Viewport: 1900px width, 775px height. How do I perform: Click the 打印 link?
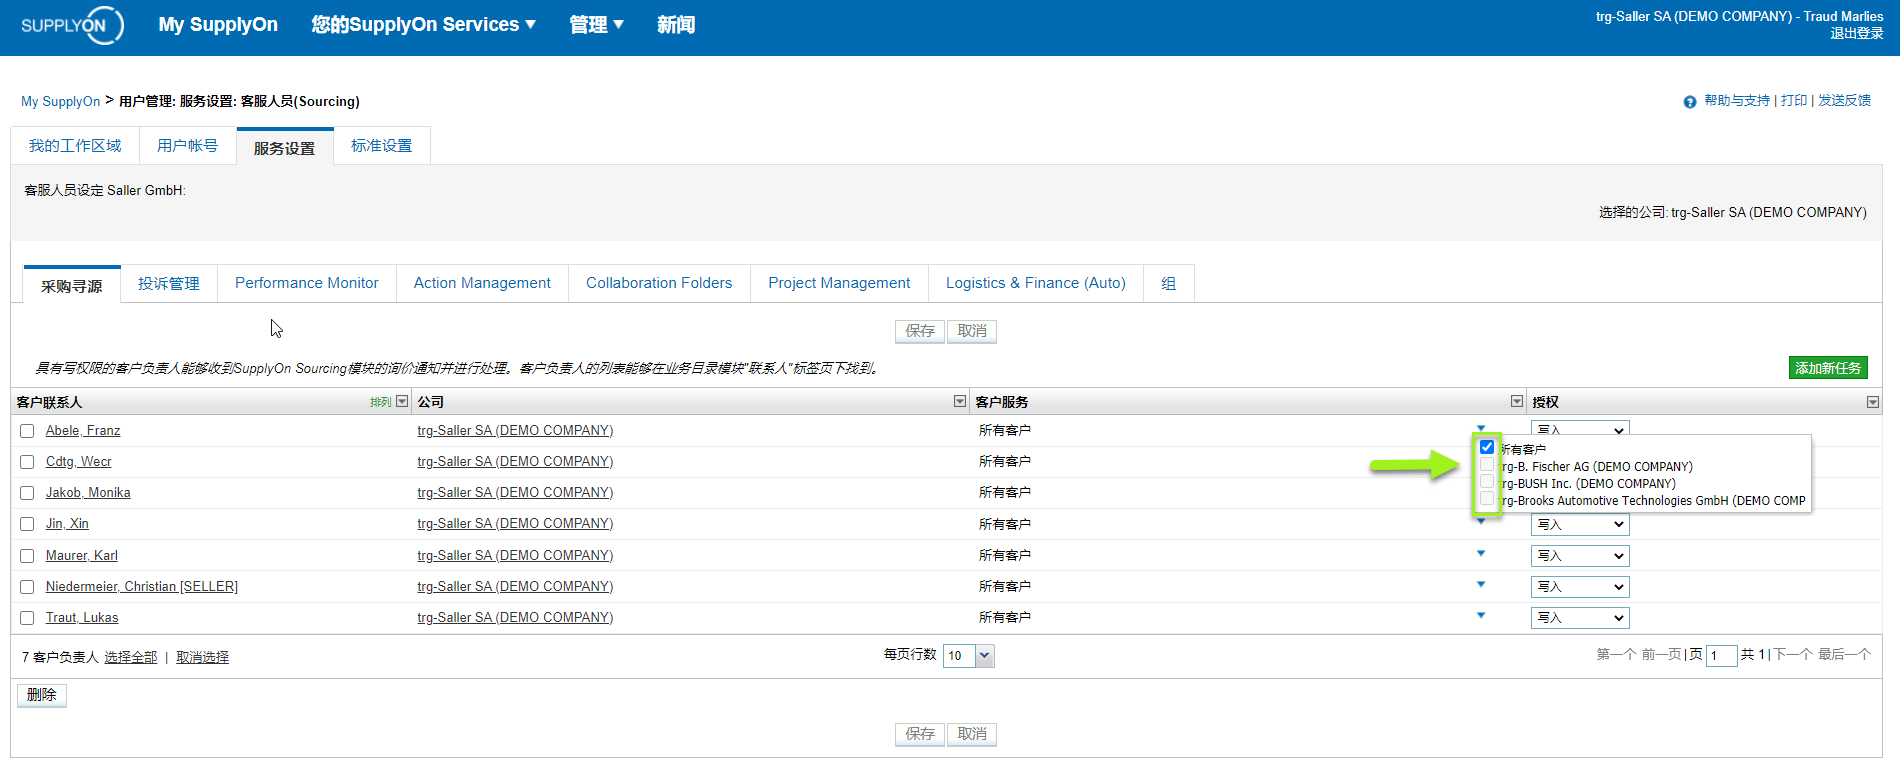point(1794,101)
